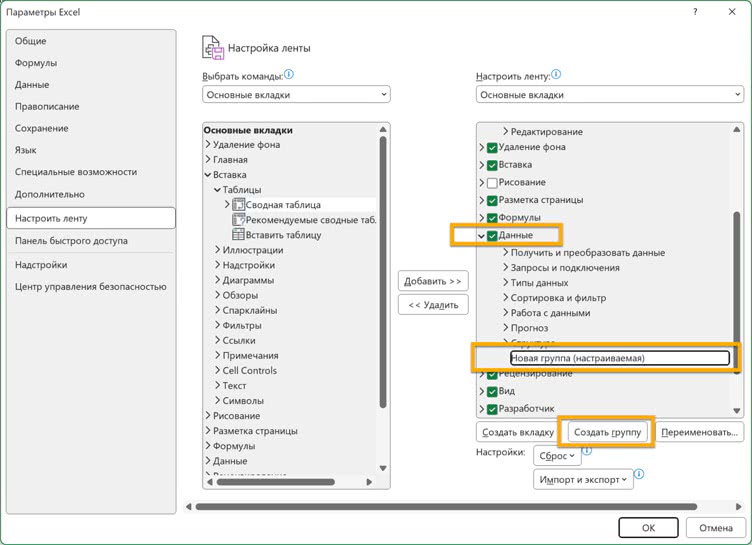Uncheck the Разметка страницы checkbox
This screenshot has height=545, width=752.
492,201
